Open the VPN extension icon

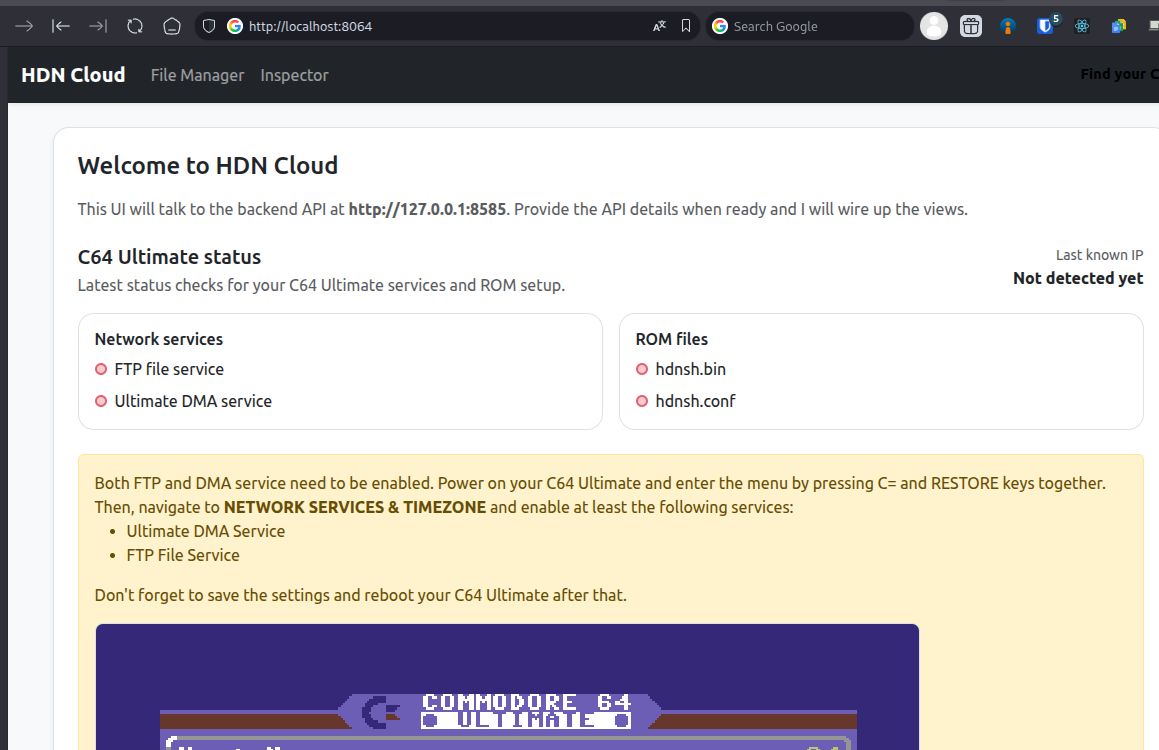pyautogui.click(x=1007, y=25)
